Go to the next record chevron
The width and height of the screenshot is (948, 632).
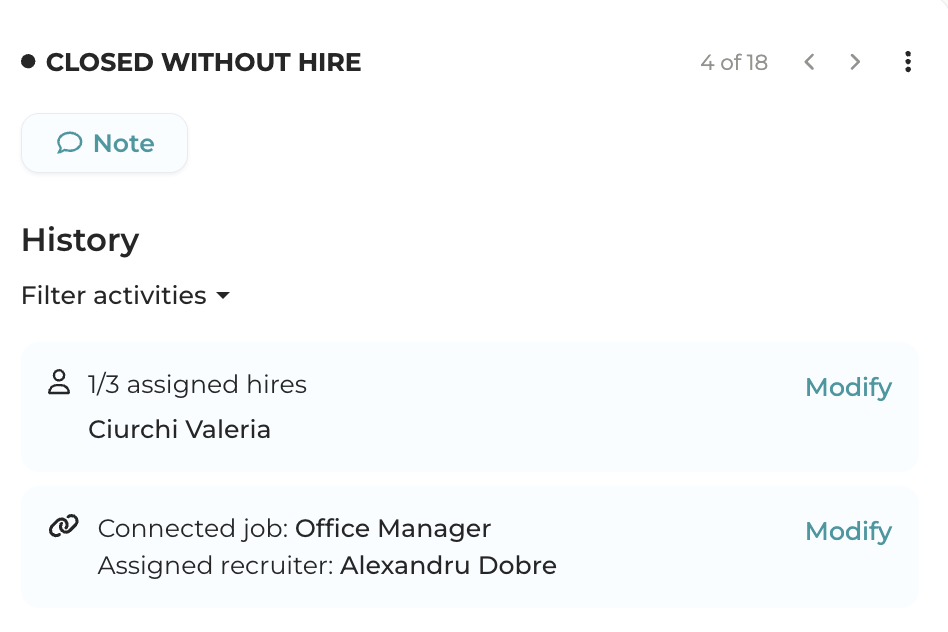coord(855,62)
